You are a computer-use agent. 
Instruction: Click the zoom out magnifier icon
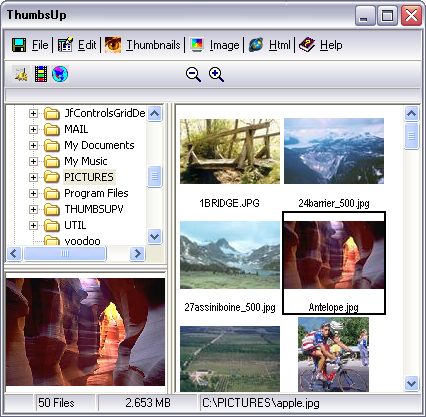tap(193, 74)
